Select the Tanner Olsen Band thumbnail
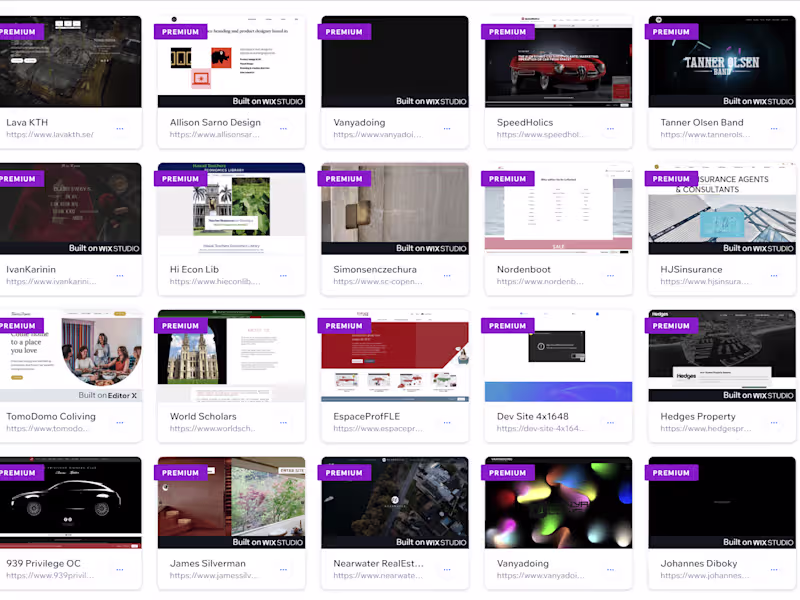 coord(722,62)
